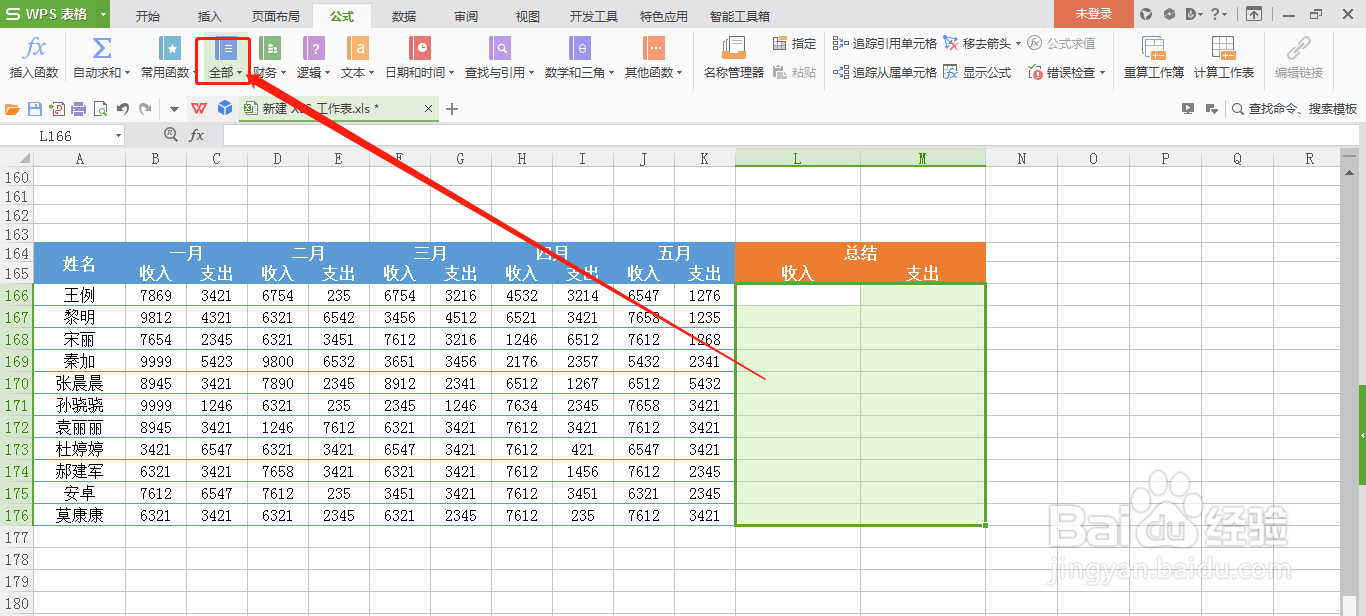Open the 智能工具箱 smart toolbox tab
The width and height of the screenshot is (1366, 616).
click(x=740, y=16)
